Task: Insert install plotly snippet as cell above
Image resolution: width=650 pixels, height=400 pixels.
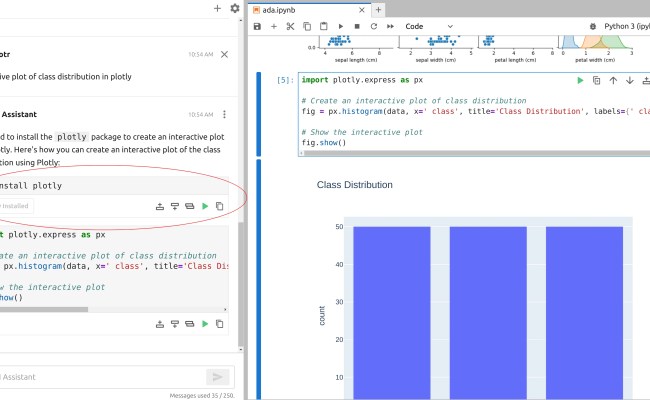Action: coord(160,206)
